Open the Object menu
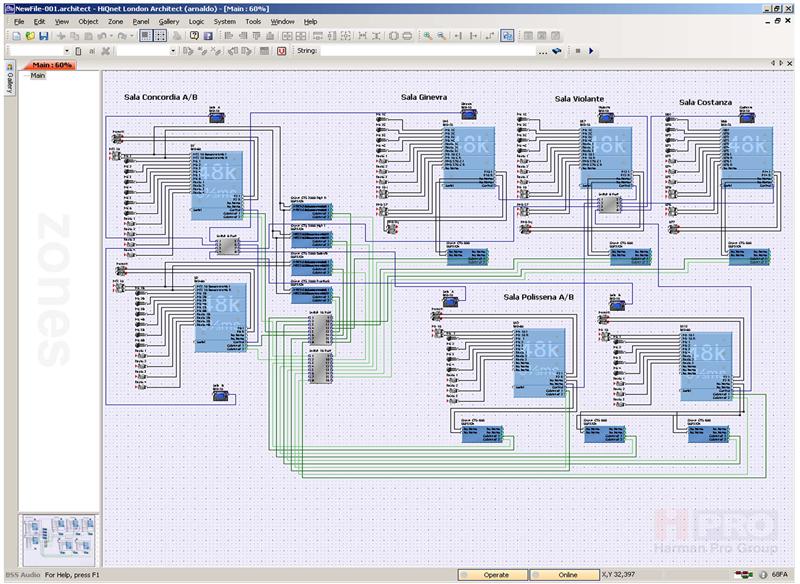800x584 pixels. (88, 21)
